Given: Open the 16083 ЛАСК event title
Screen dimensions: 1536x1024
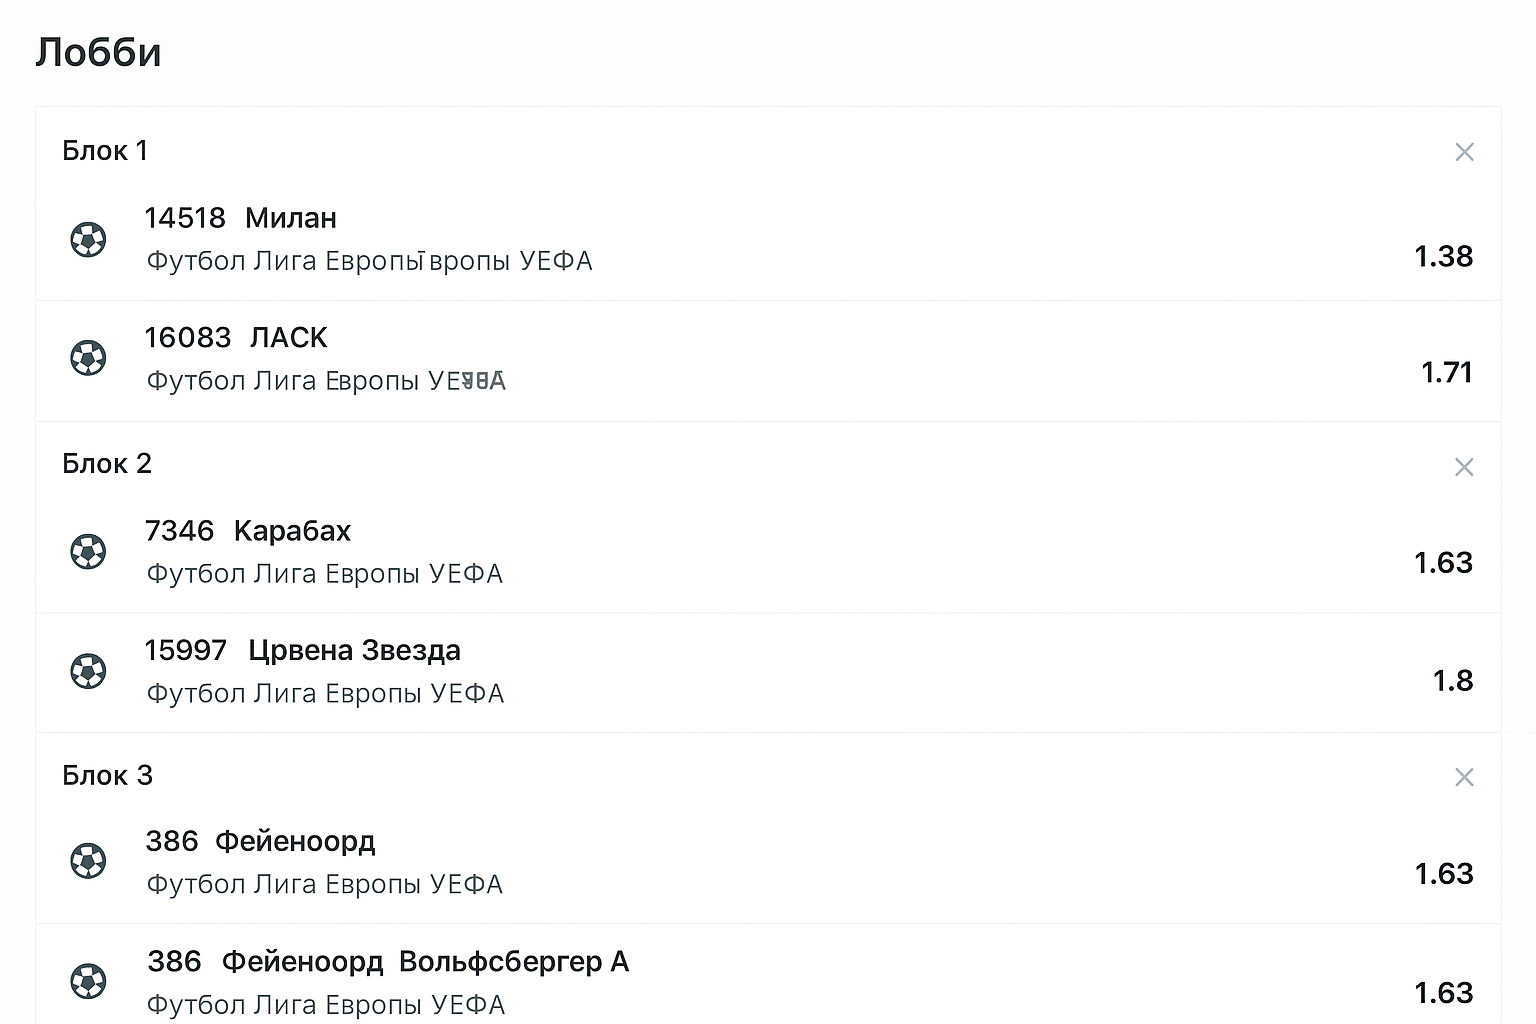Looking at the screenshot, I should (236, 338).
